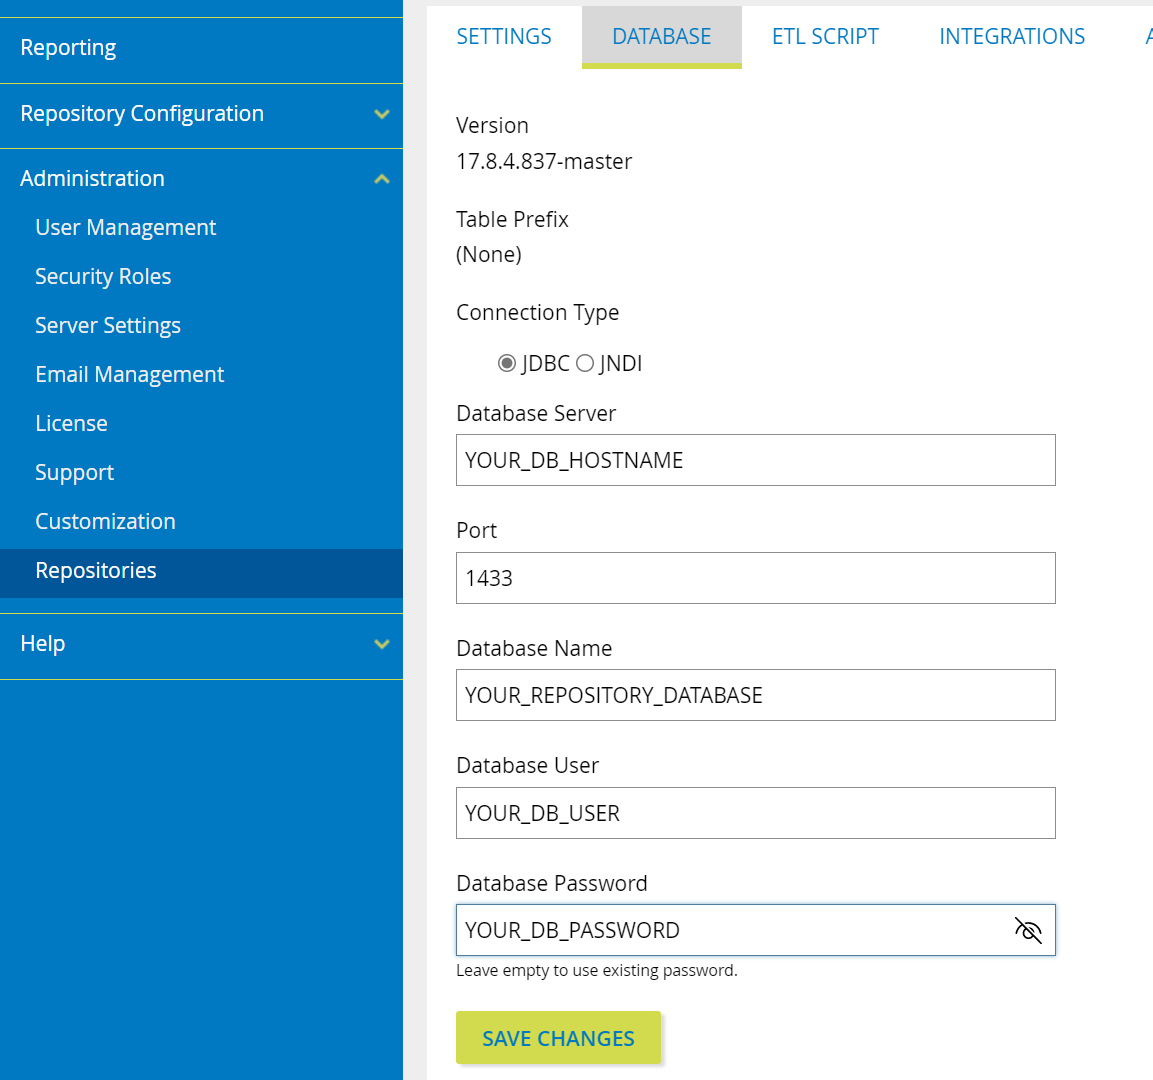The height and width of the screenshot is (1080, 1153).
Task: Open User Management page
Action: (126, 228)
